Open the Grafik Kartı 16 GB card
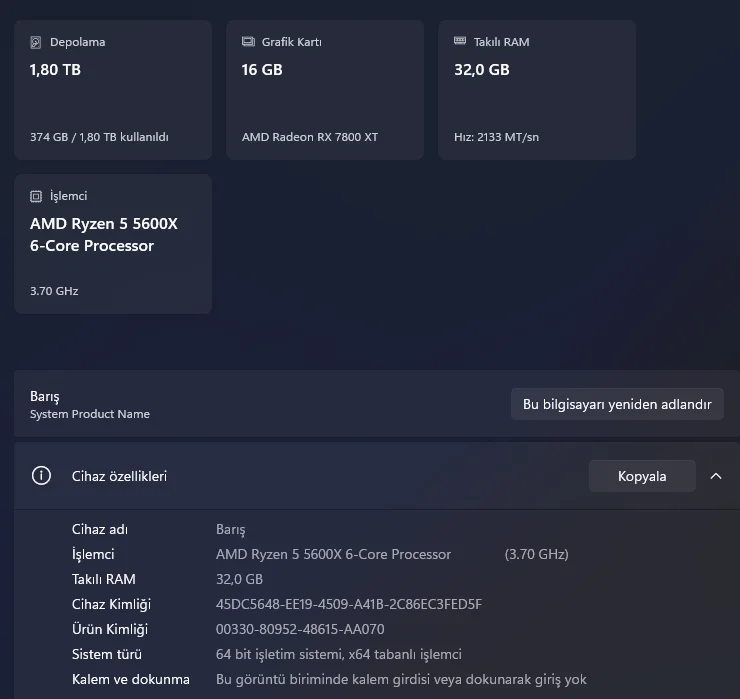The width and height of the screenshot is (740, 699). 325,90
